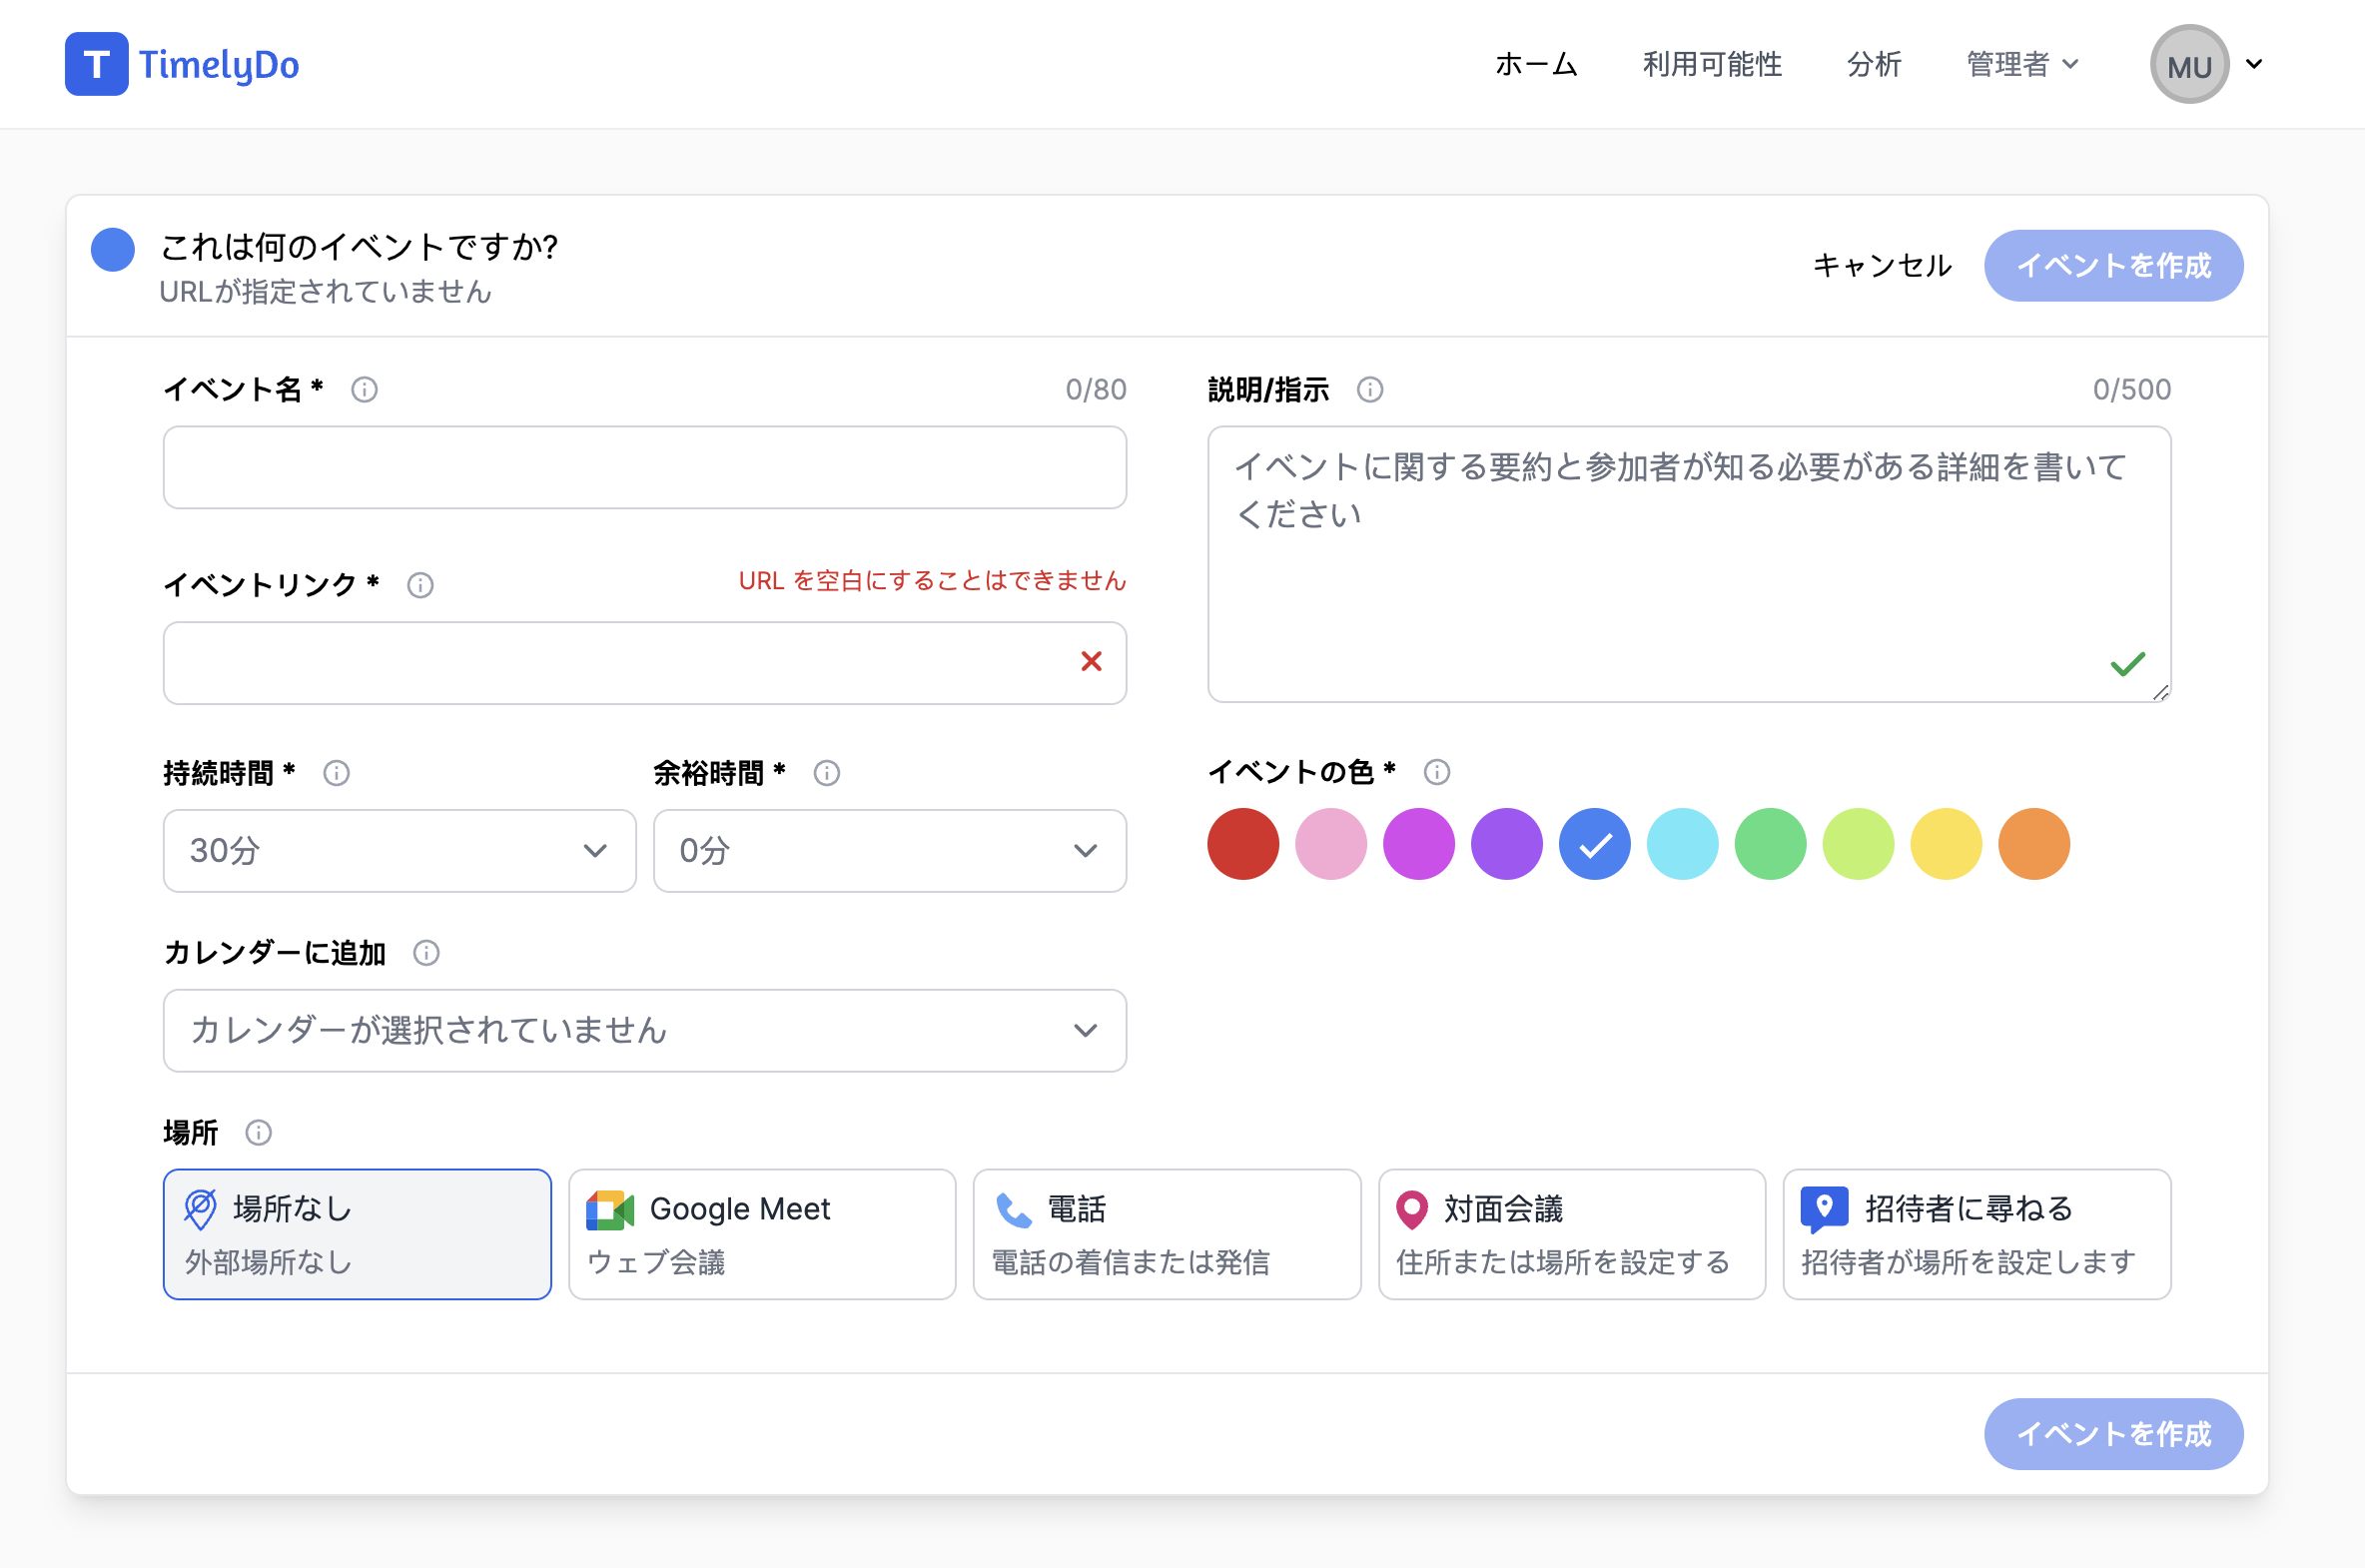Viewport: 2365px width, 1568px height.
Task: Choose the pink event color swatch
Action: (1331, 844)
